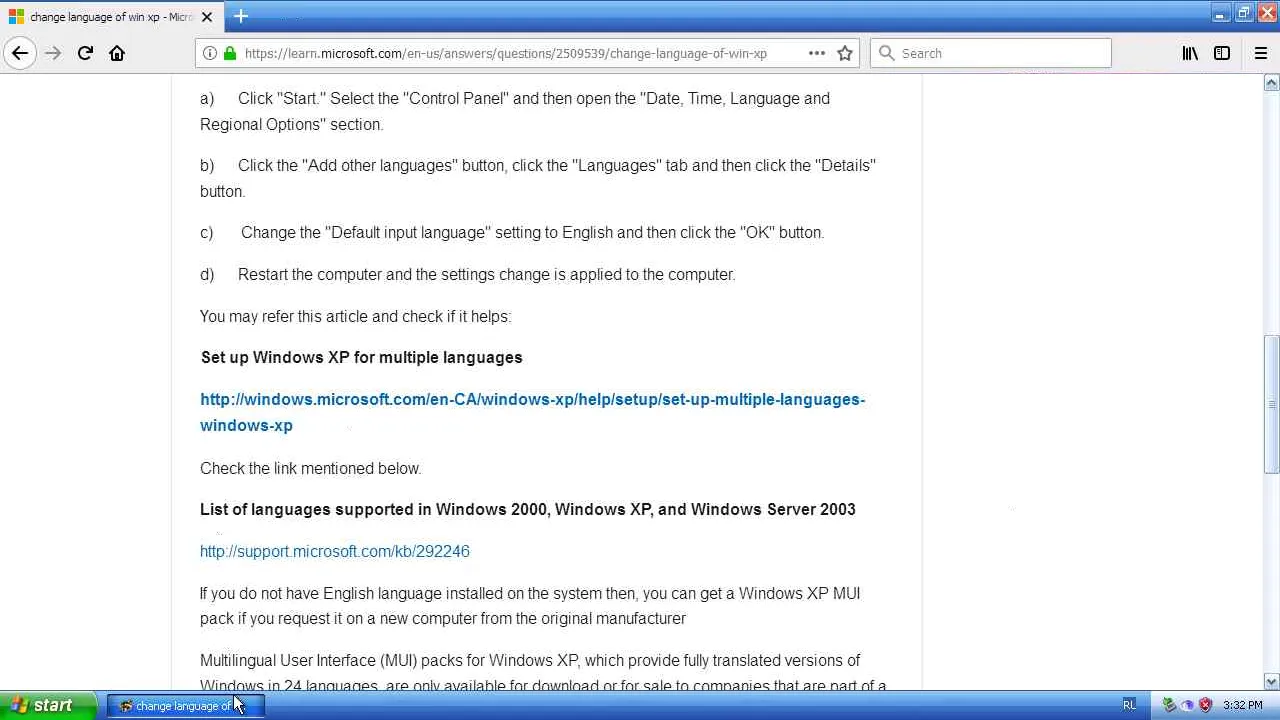Click the red security shield tray icon

click(x=1205, y=705)
